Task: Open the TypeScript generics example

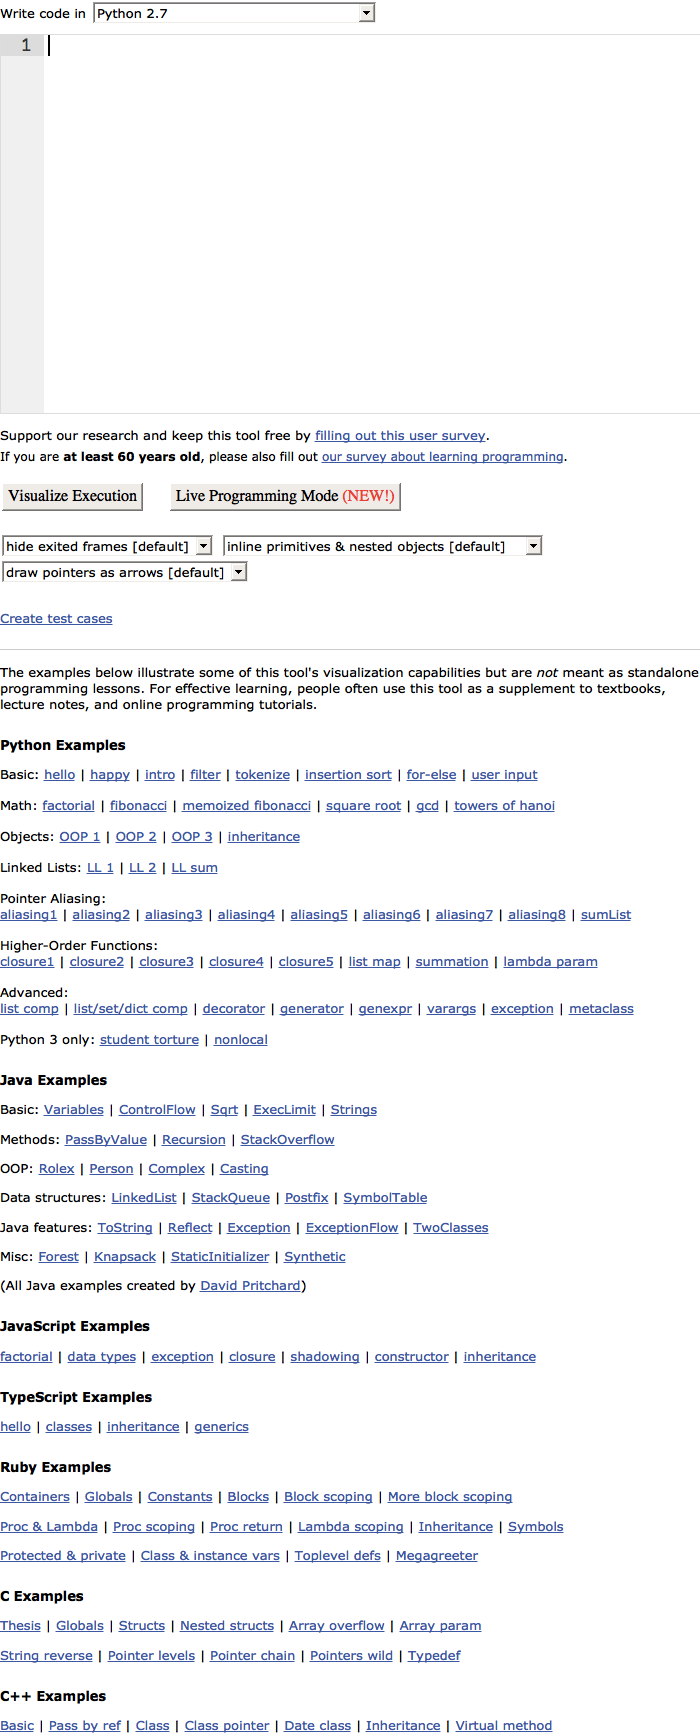Action: pos(221,1427)
